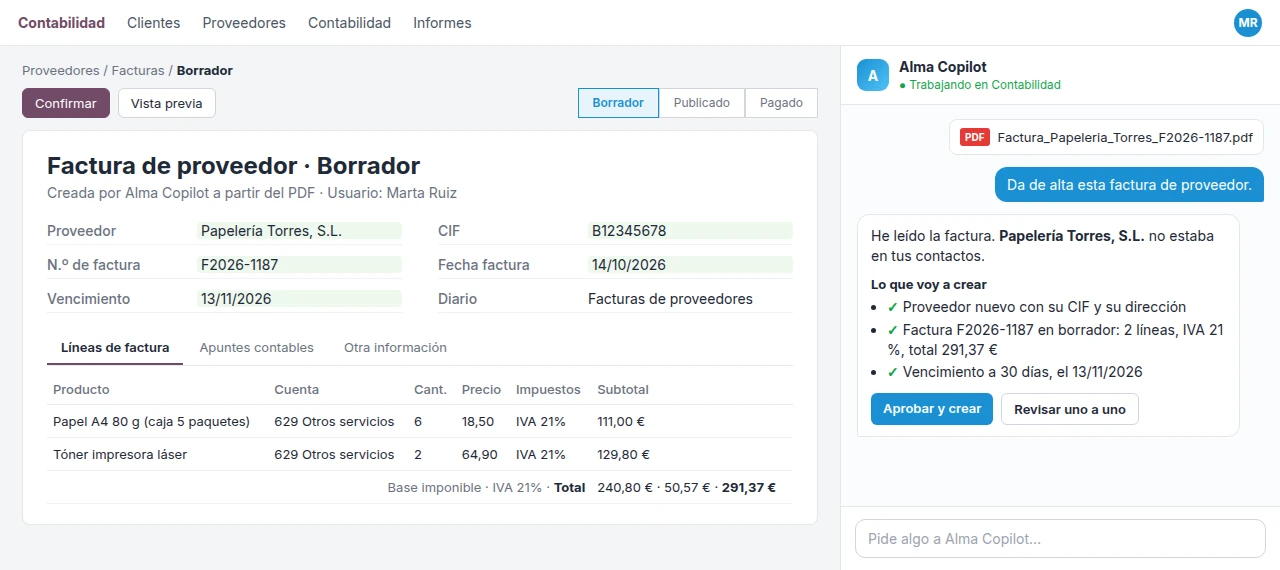Select product Papel A4 80 g line
1280x570 pixels.
(151, 422)
